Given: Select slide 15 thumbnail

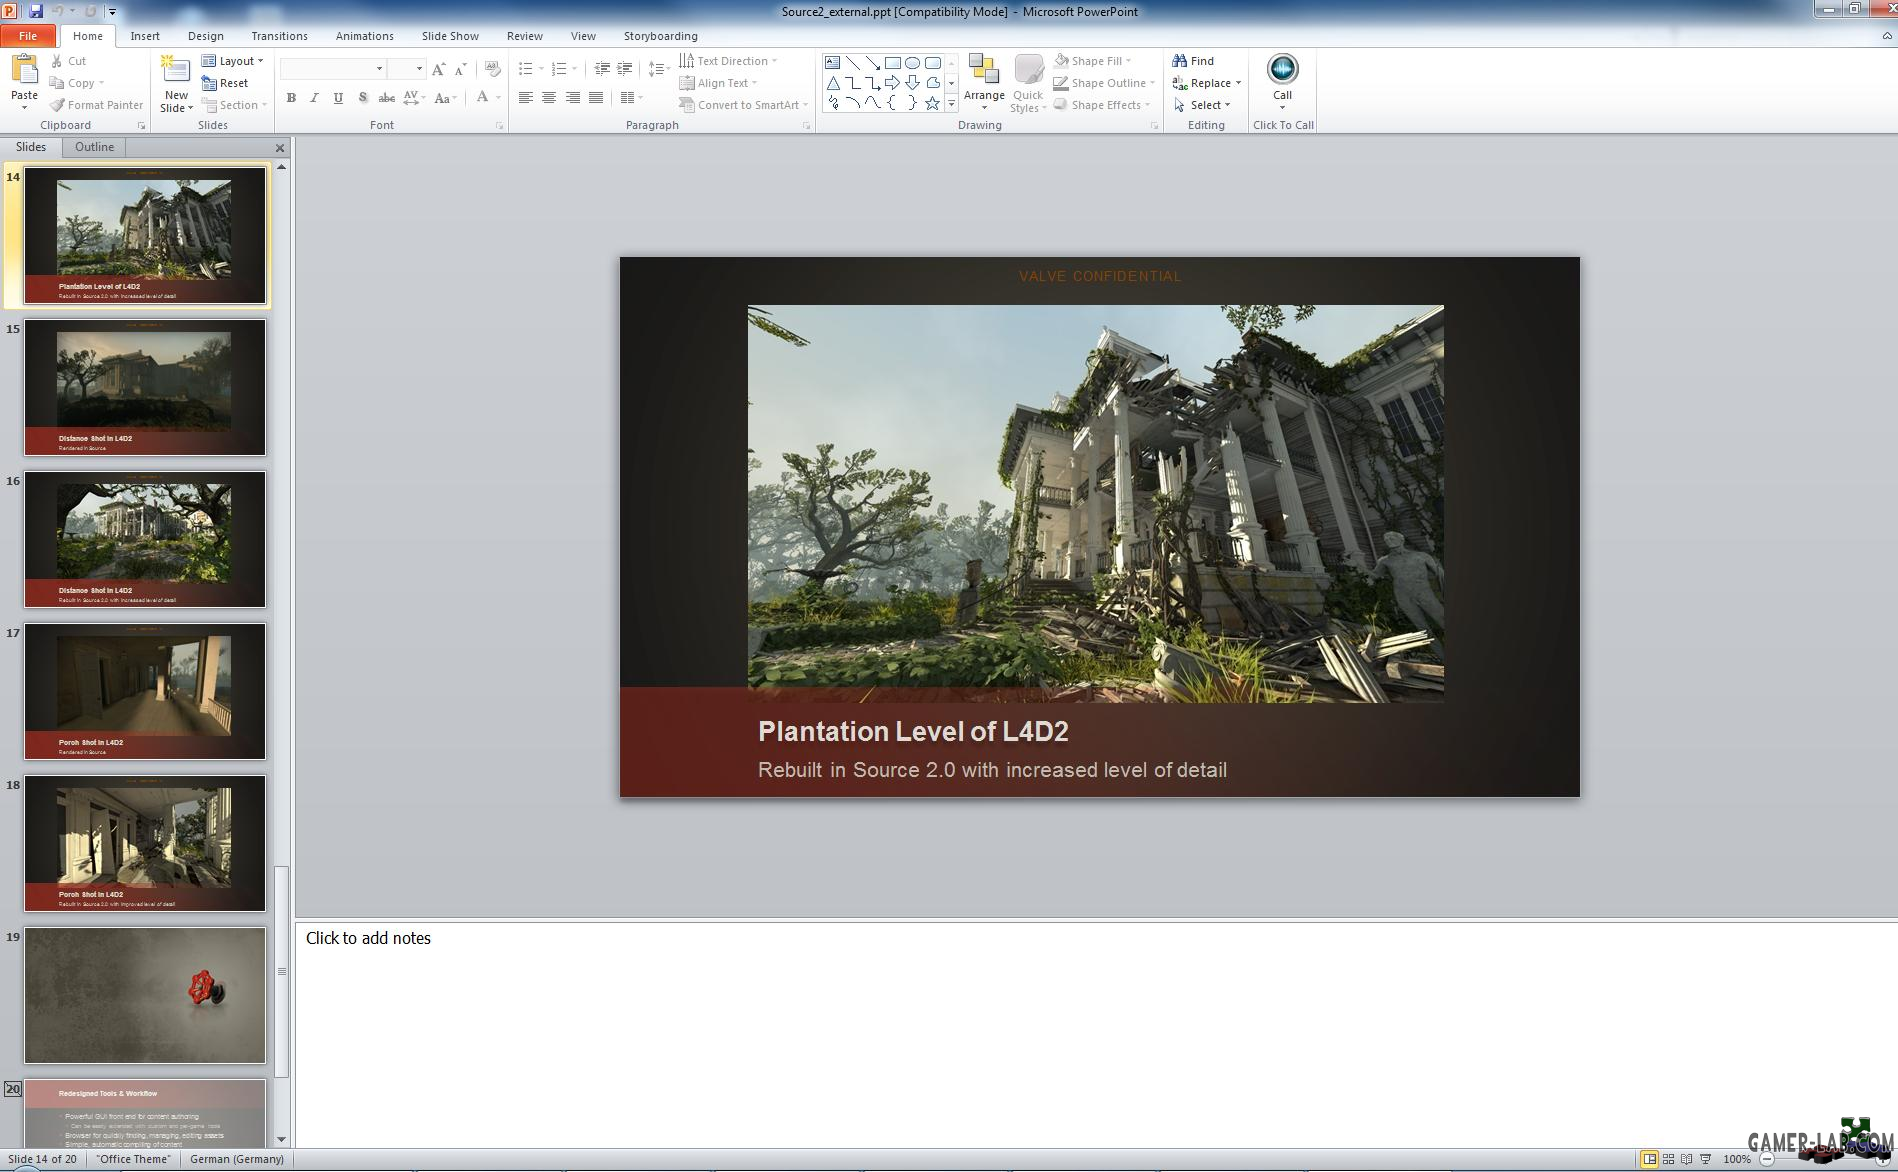Looking at the screenshot, I should click(x=145, y=387).
